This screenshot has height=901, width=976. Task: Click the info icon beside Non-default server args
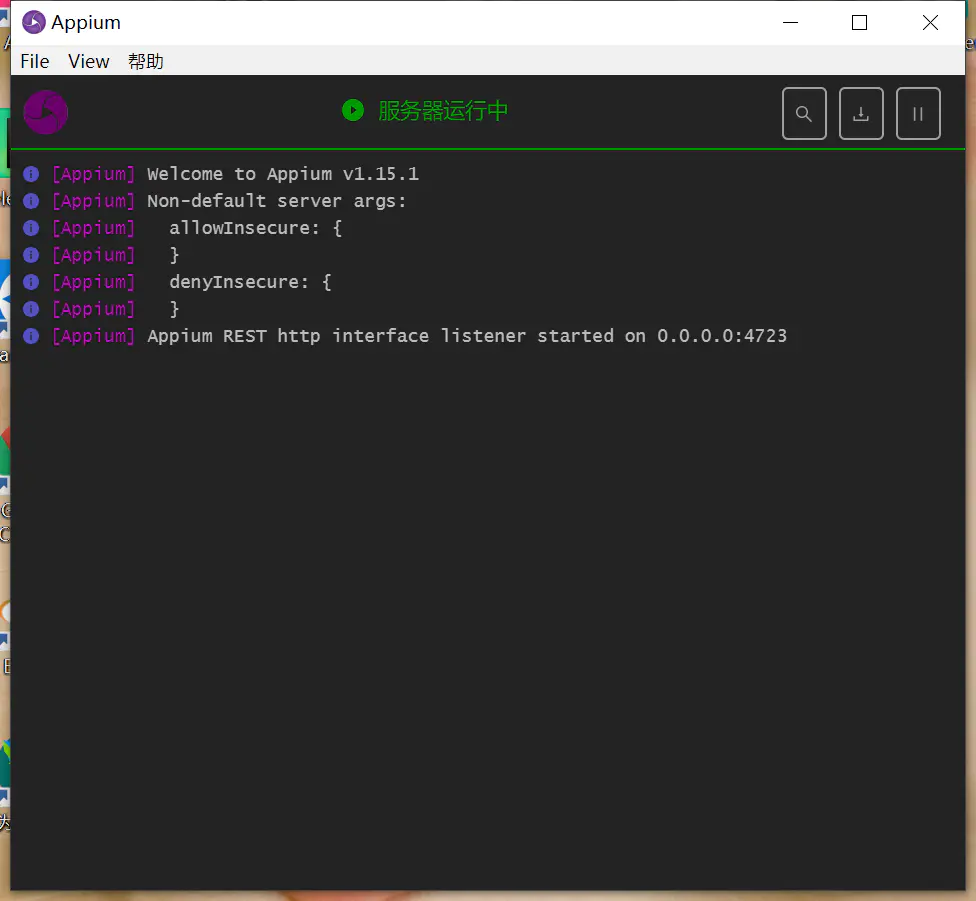pyautogui.click(x=31, y=201)
